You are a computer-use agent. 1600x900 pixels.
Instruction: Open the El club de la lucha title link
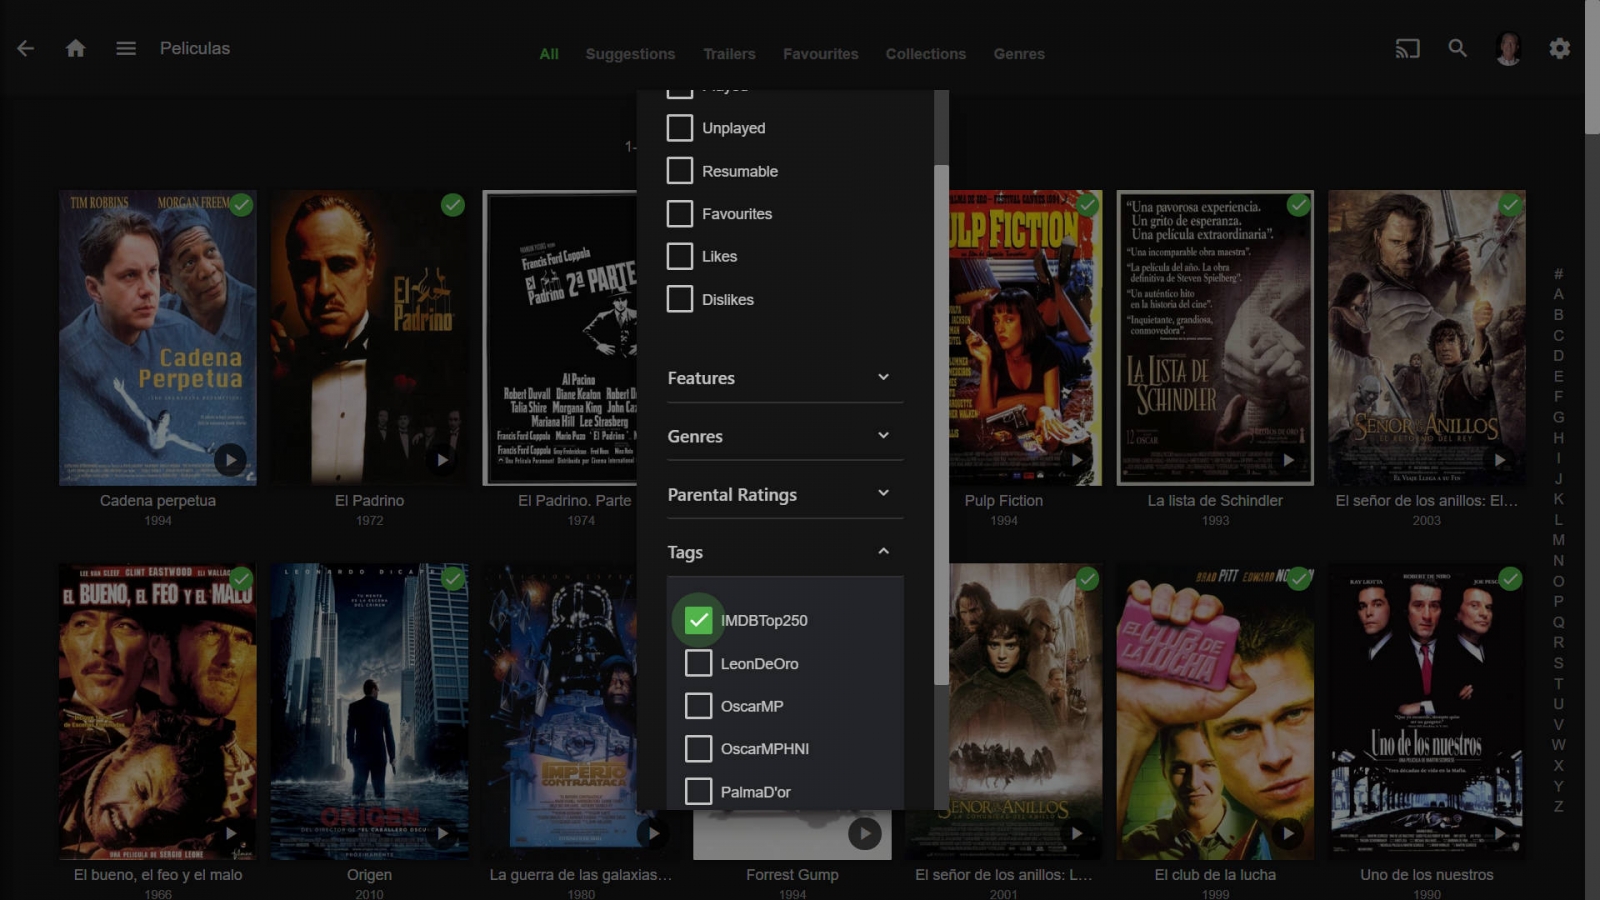click(1215, 874)
